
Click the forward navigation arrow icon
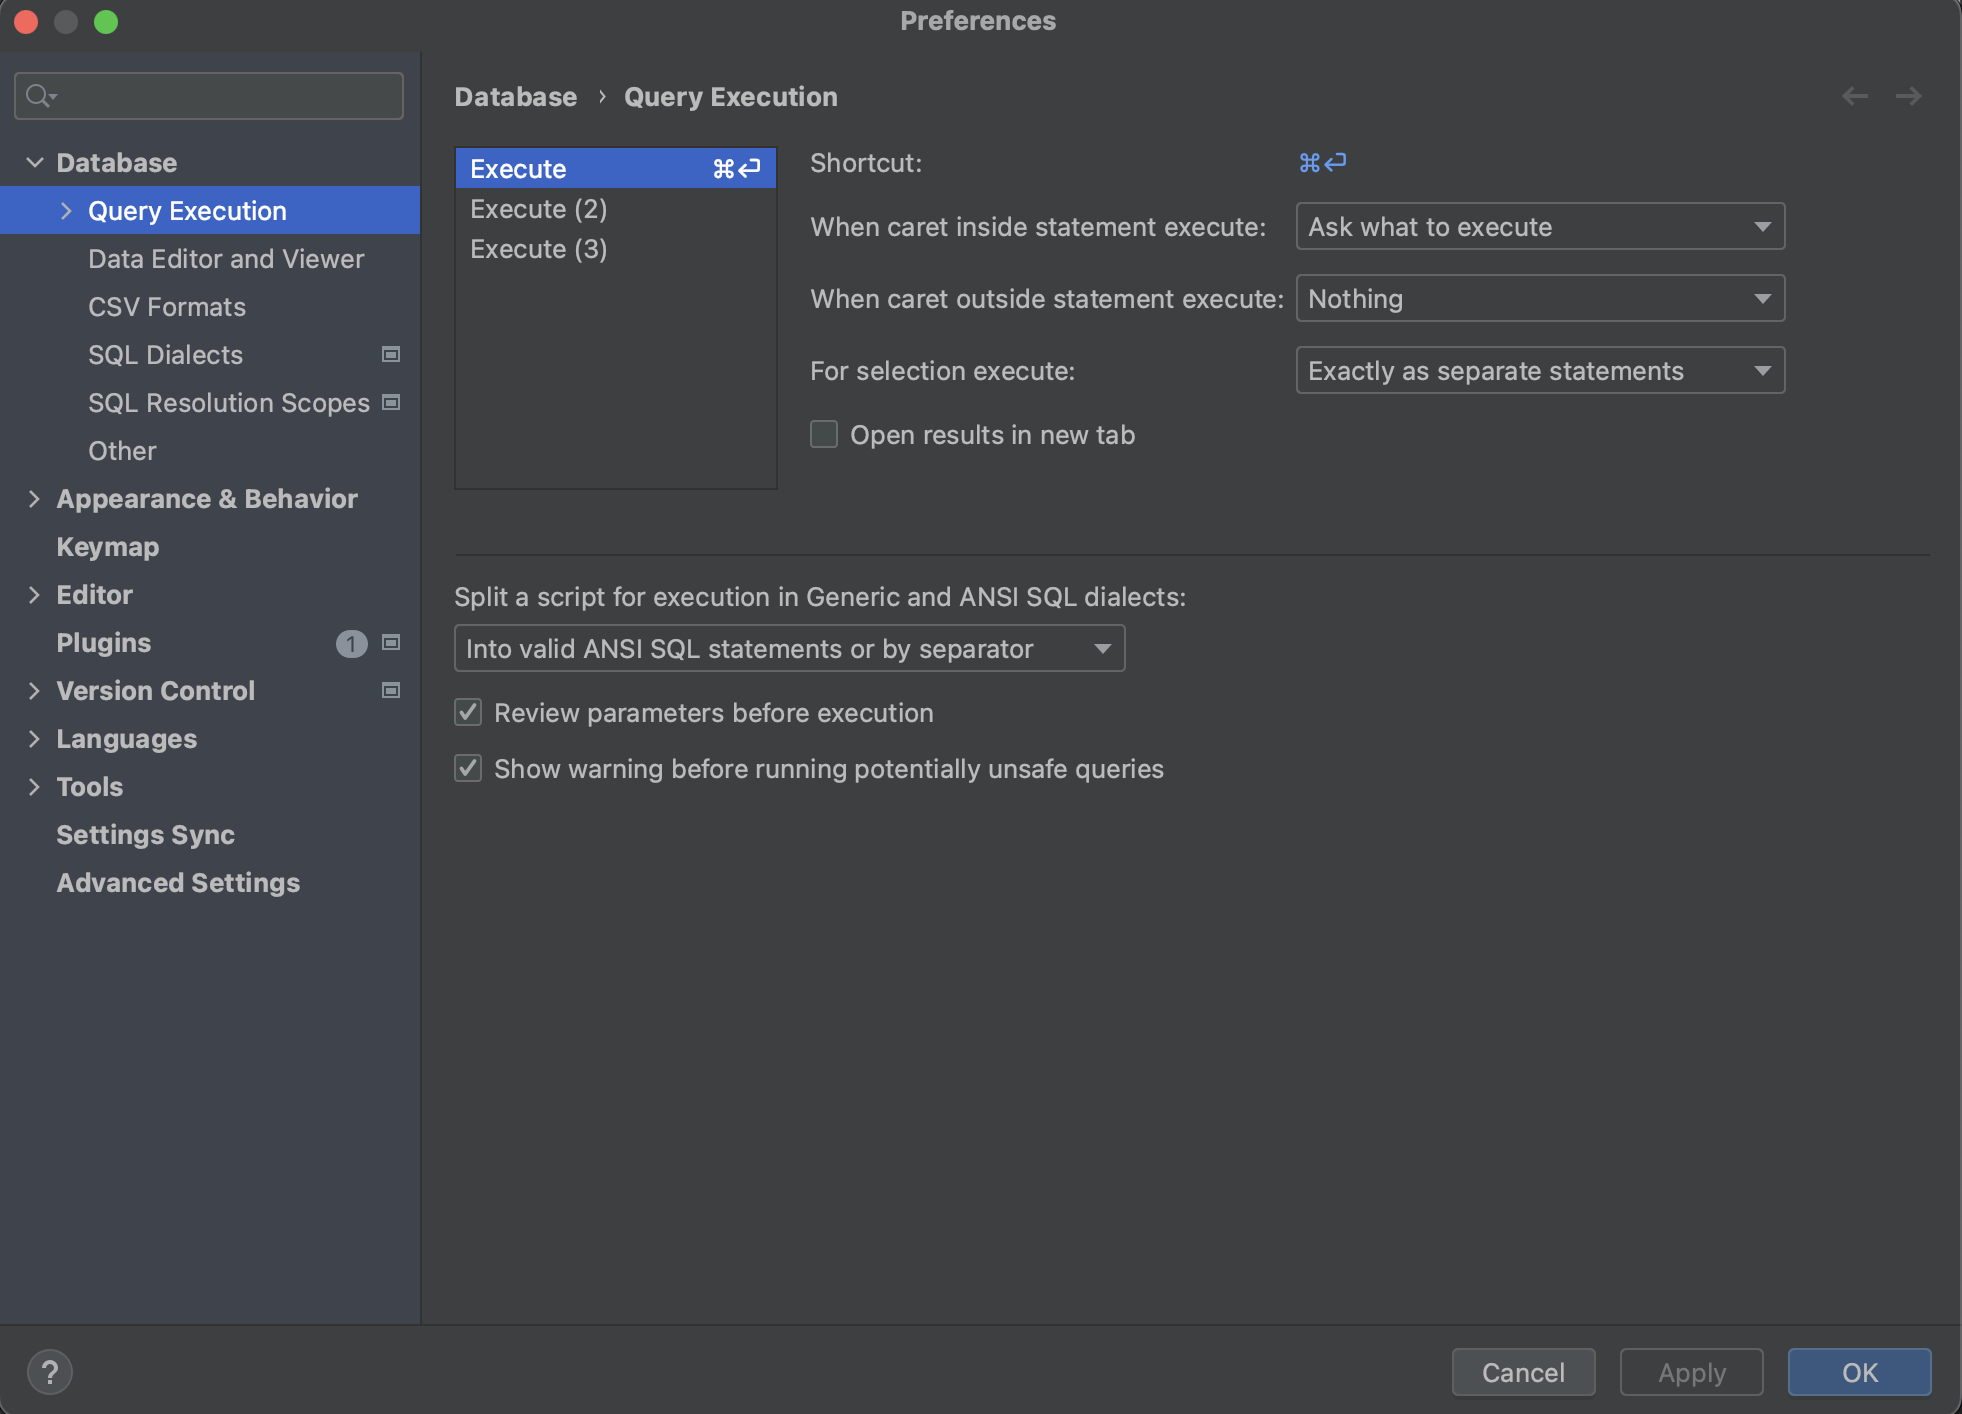pos(1909,96)
